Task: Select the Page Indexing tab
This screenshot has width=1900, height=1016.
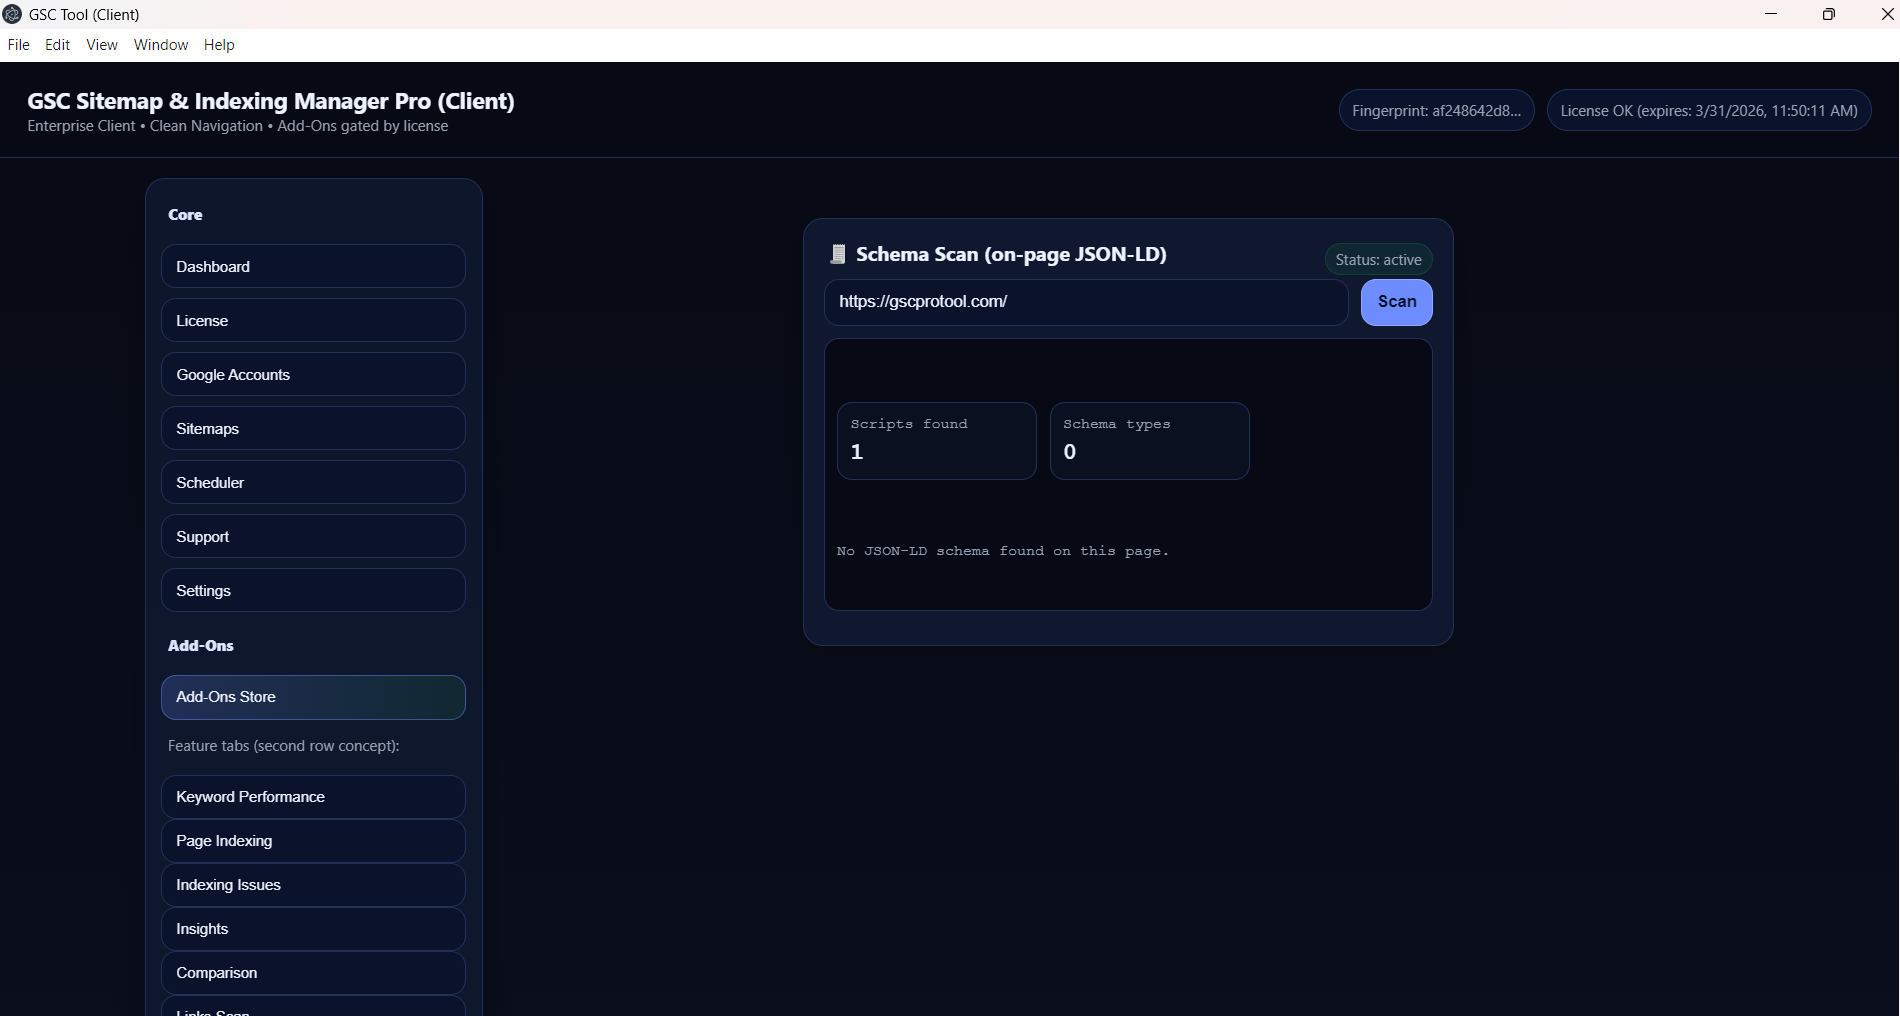Action: coord(313,841)
